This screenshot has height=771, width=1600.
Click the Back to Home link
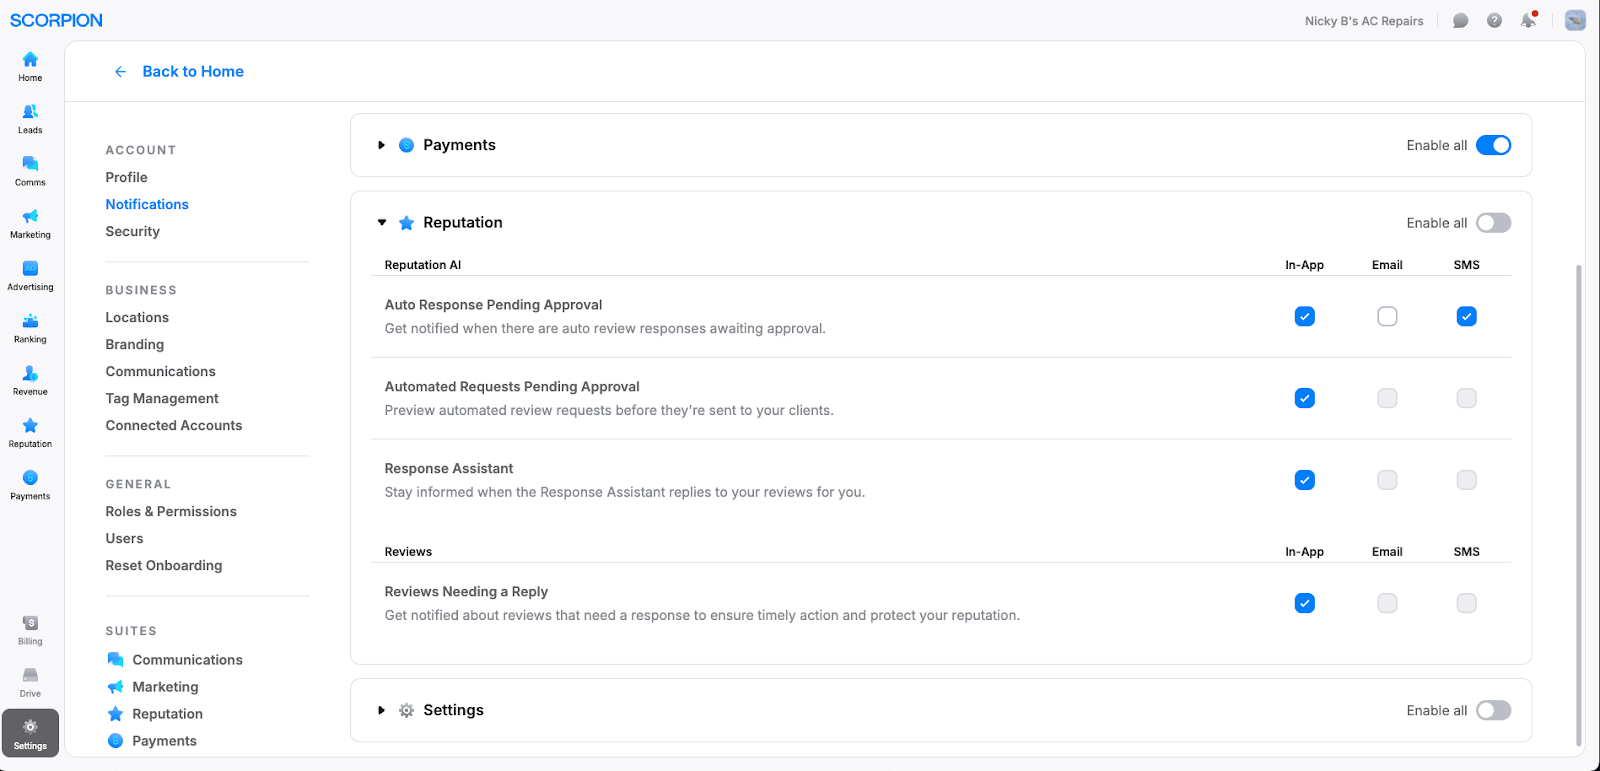click(x=192, y=71)
